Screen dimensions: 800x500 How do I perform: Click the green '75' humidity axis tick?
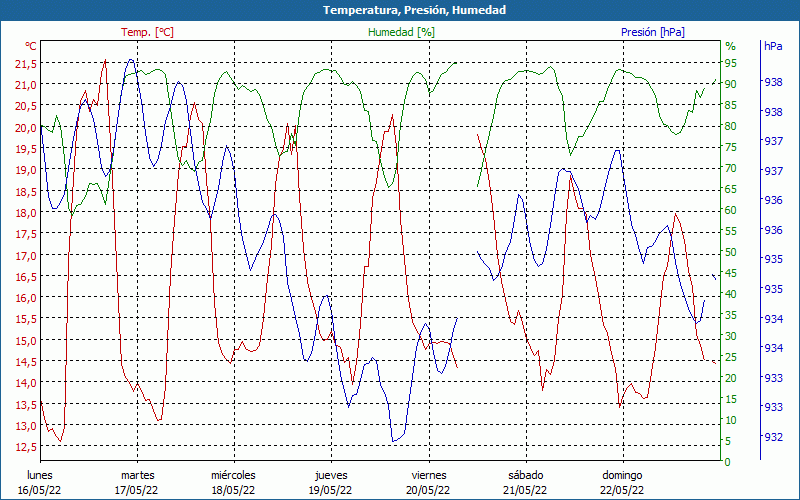pyautogui.click(x=731, y=147)
